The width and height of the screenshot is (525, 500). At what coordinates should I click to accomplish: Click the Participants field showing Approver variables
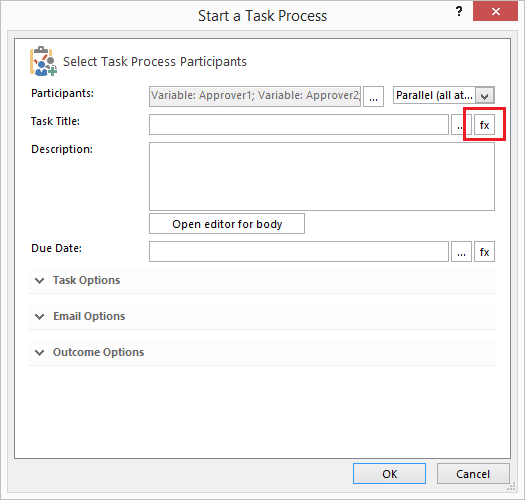point(255,96)
